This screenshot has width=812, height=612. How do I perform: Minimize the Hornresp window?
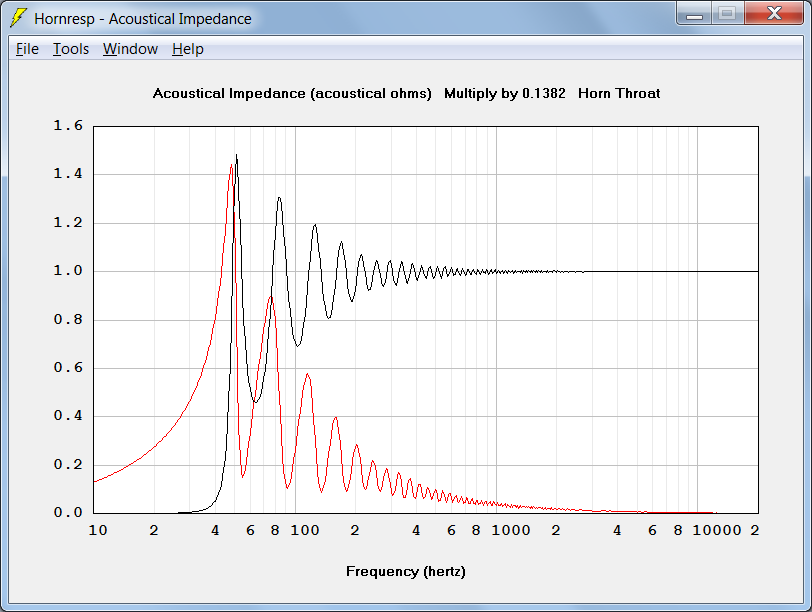pos(694,13)
